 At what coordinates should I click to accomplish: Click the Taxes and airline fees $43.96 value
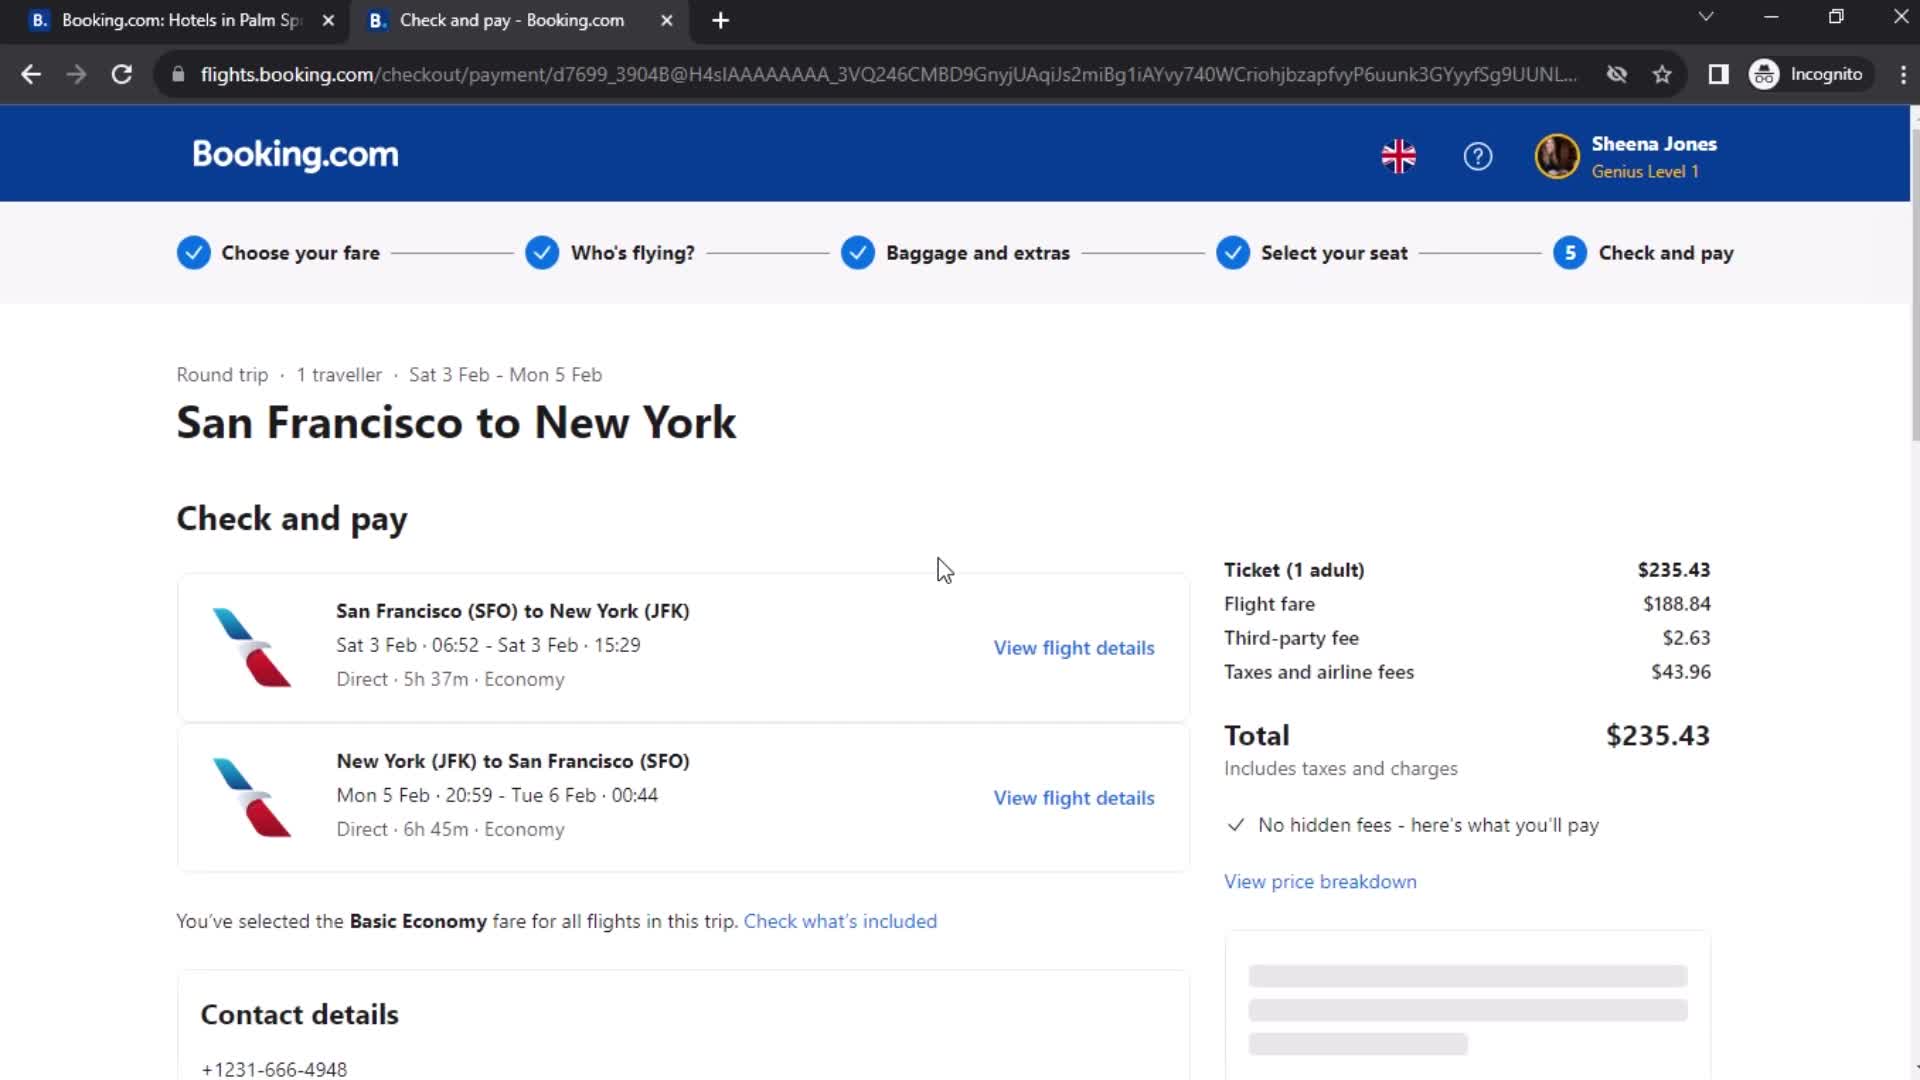tap(1680, 672)
